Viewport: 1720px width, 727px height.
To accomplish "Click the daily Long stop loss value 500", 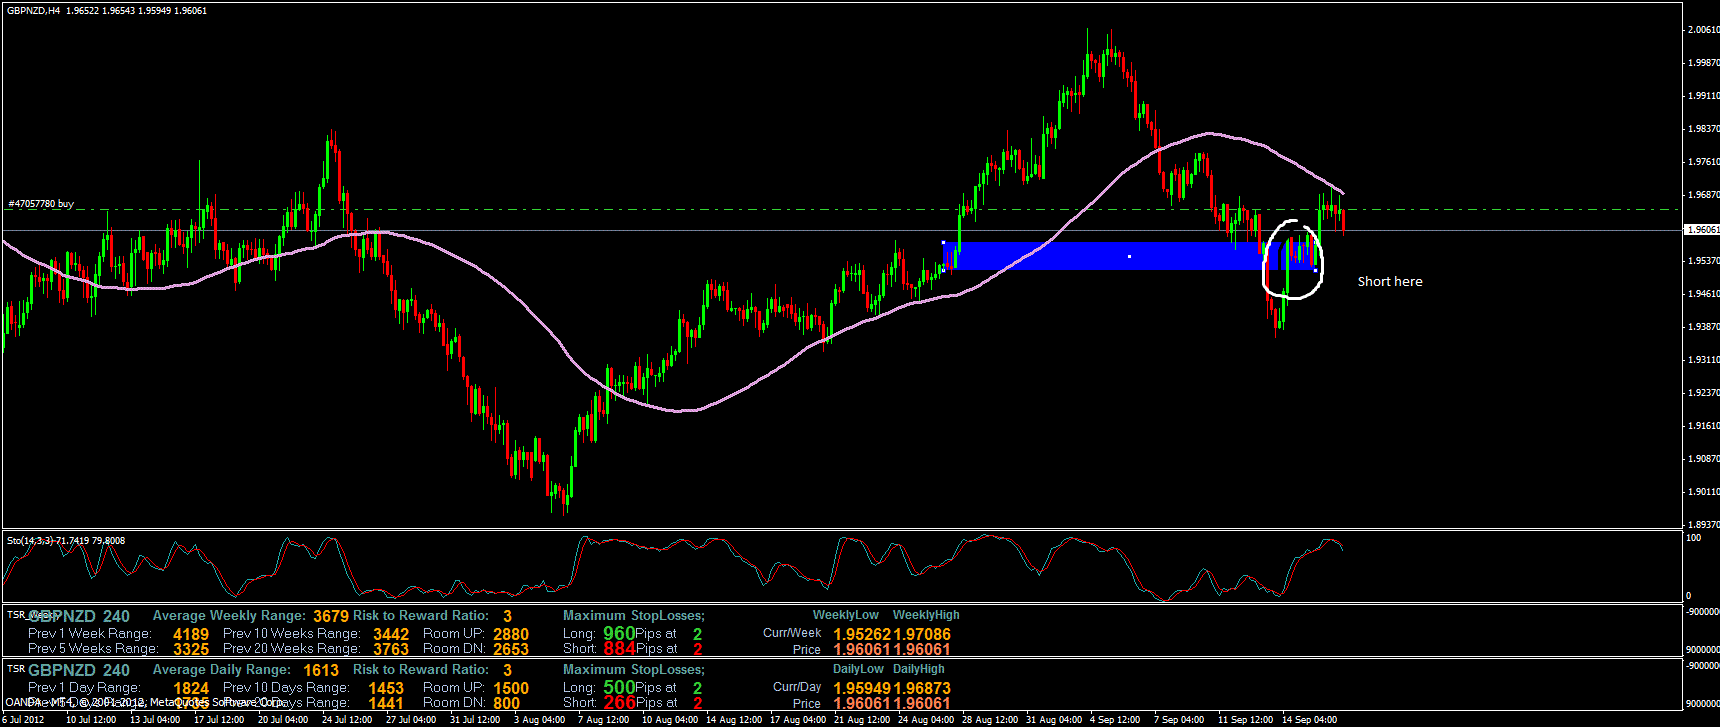I will tap(619, 687).
